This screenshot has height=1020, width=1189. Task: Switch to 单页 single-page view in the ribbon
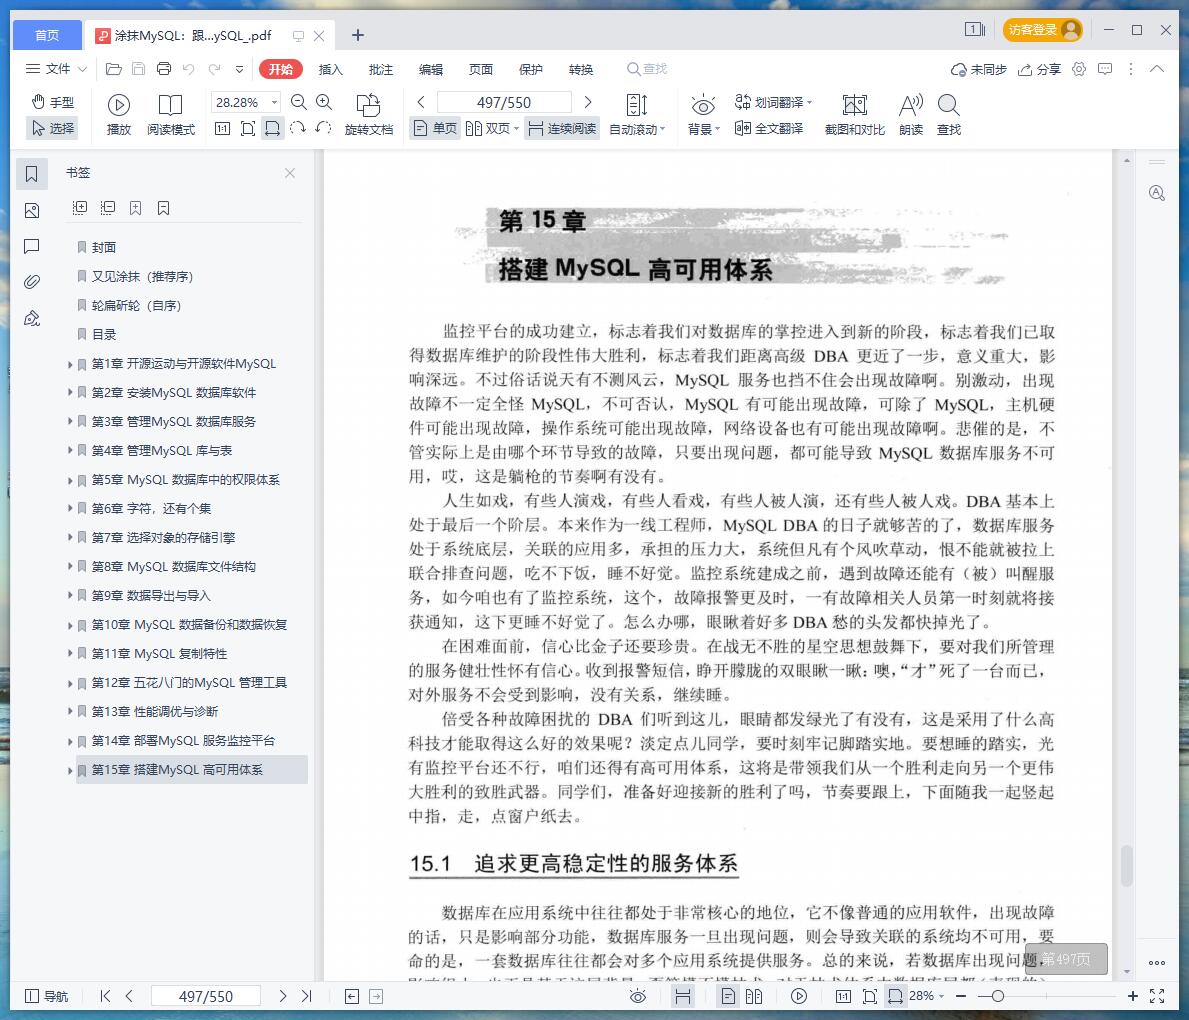(436, 128)
